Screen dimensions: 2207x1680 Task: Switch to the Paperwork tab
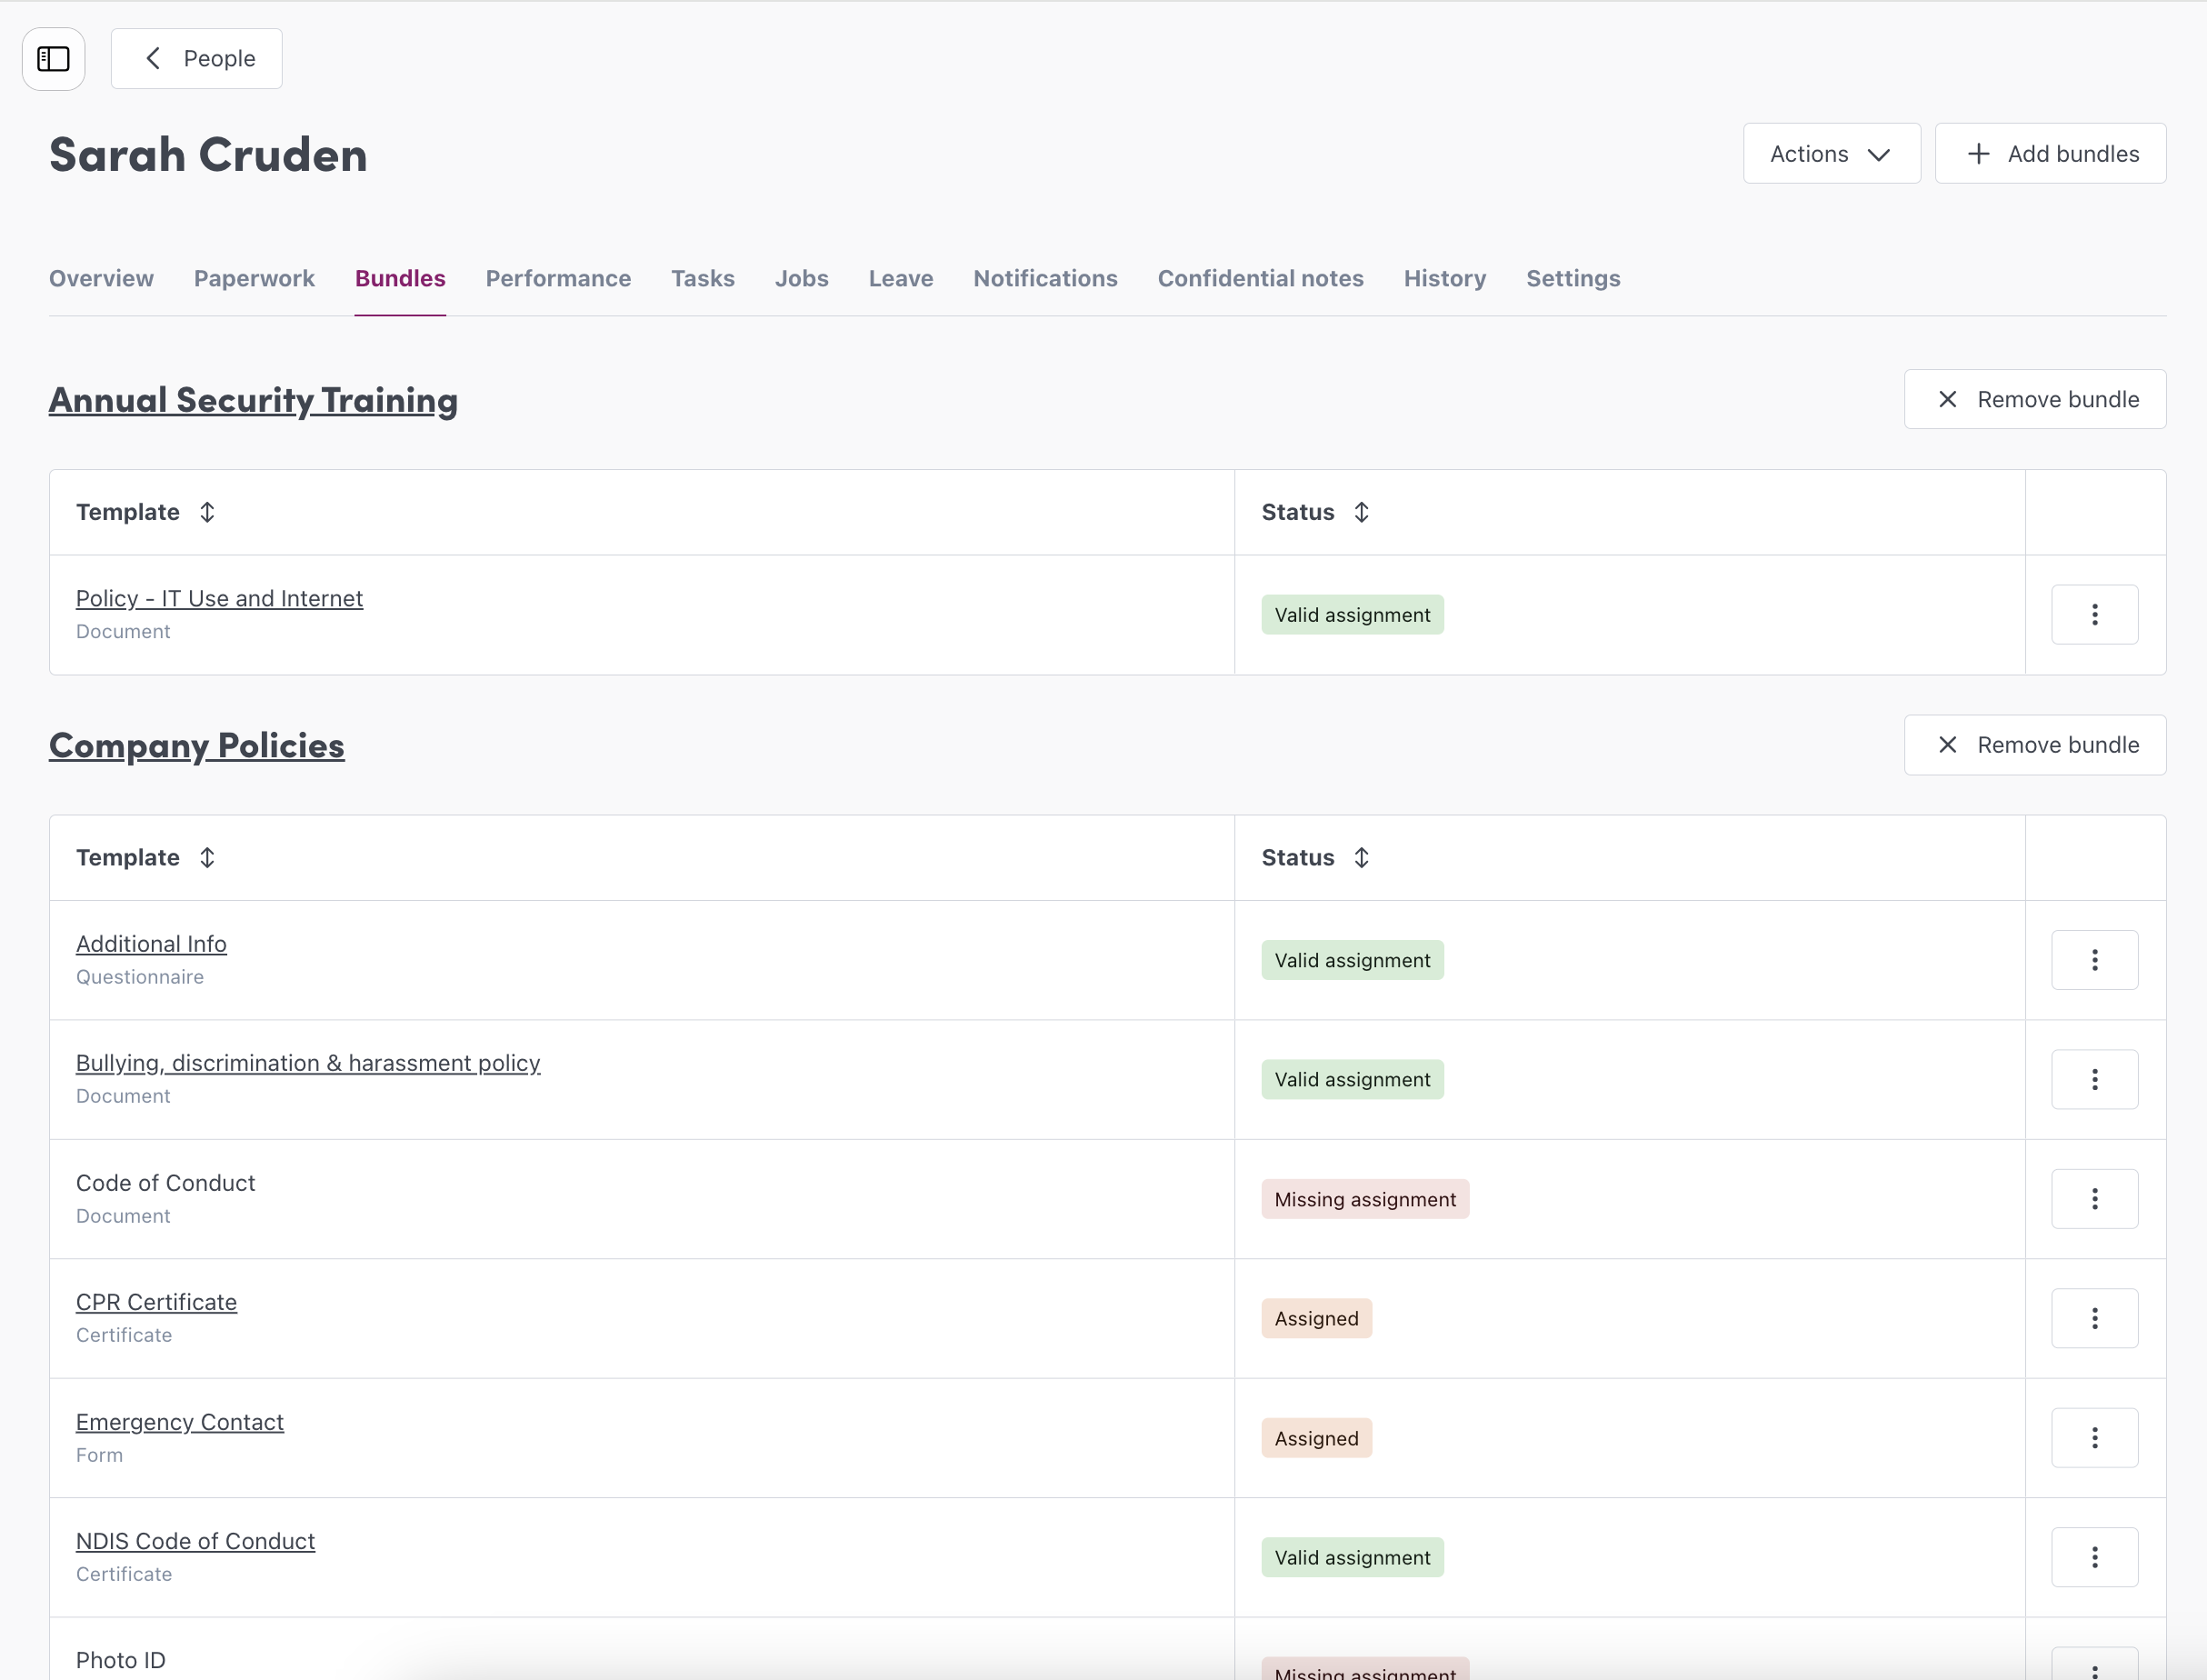coord(254,278)
